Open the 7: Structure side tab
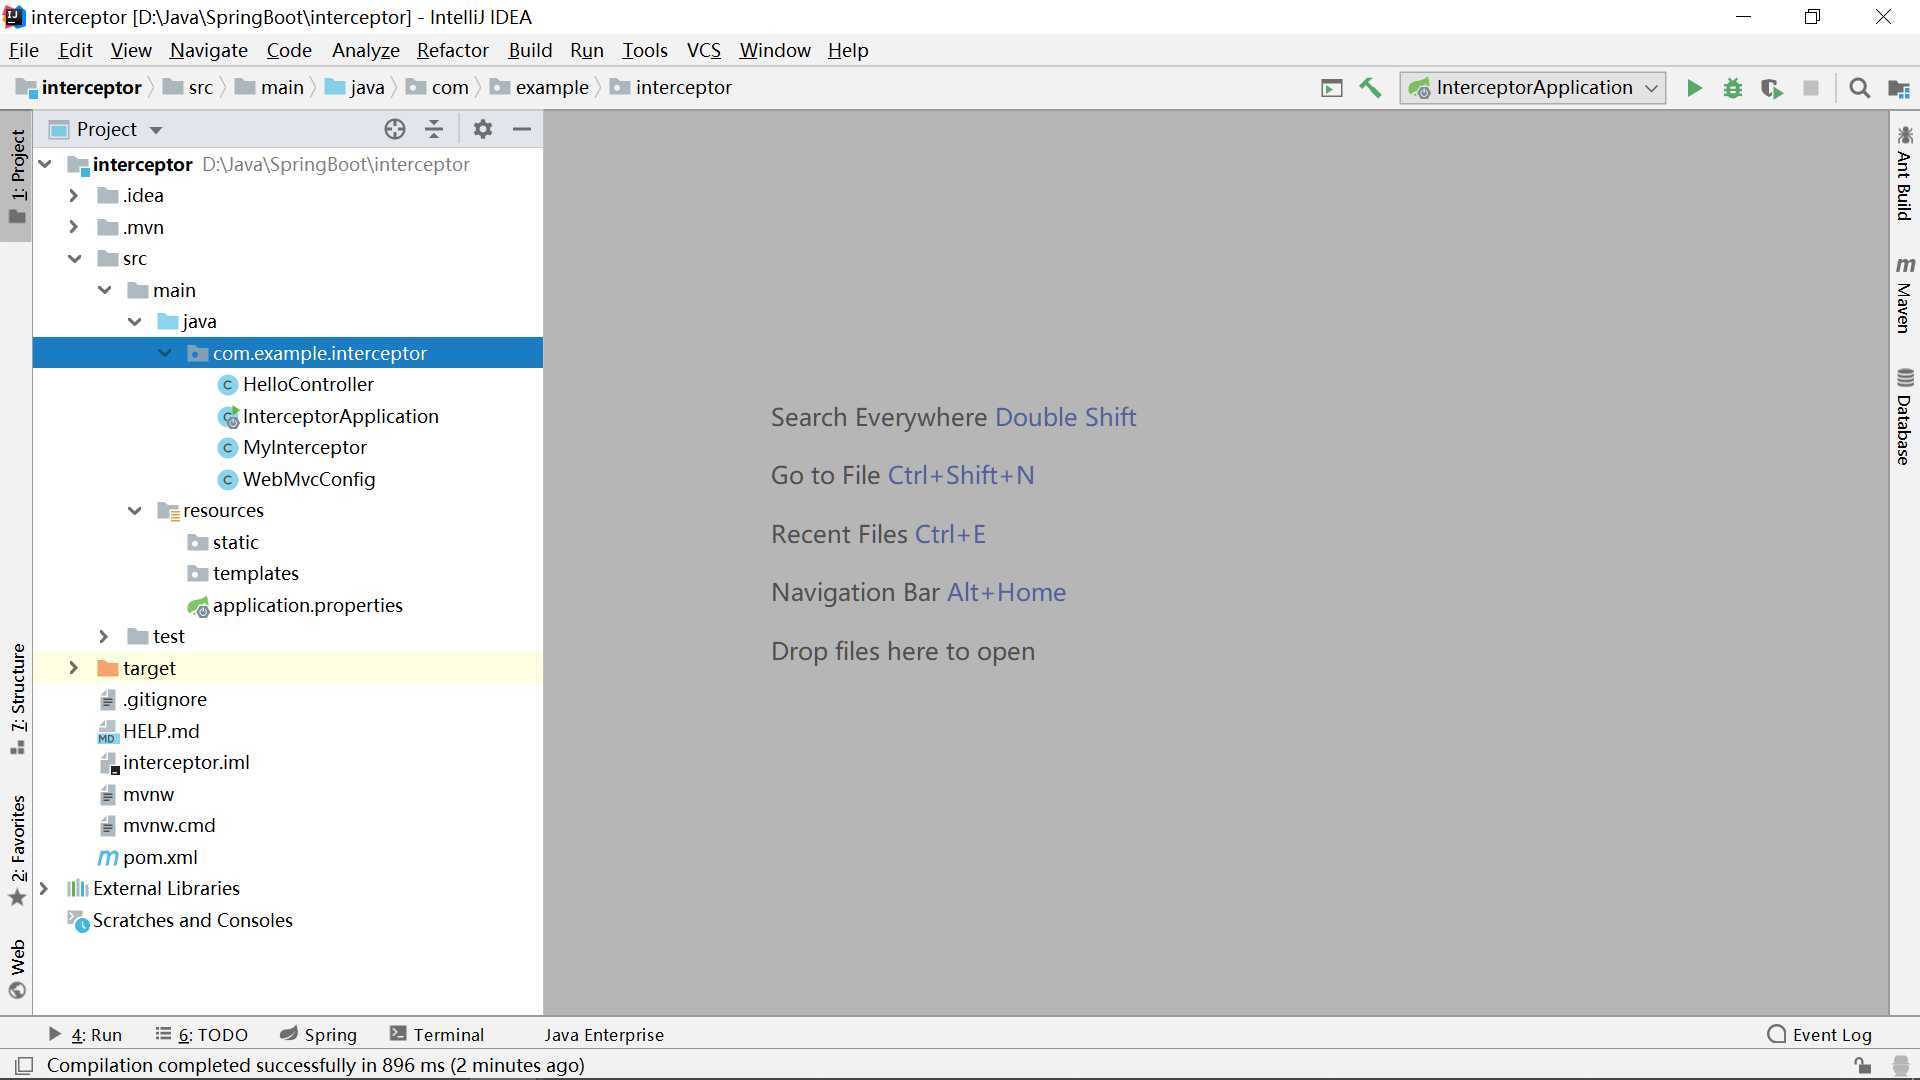 point(17,699)
